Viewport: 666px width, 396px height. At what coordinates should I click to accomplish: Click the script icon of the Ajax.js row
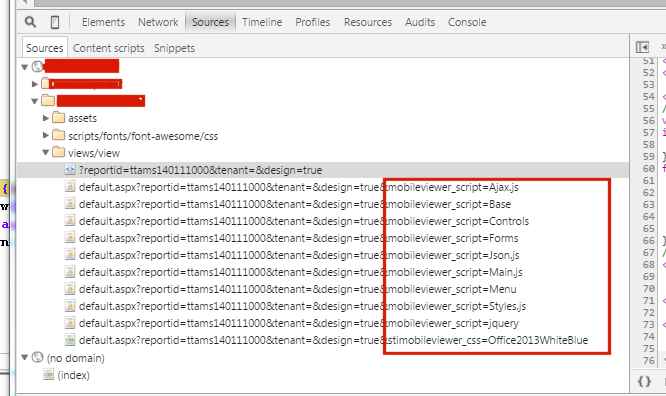tap(70, 187)
